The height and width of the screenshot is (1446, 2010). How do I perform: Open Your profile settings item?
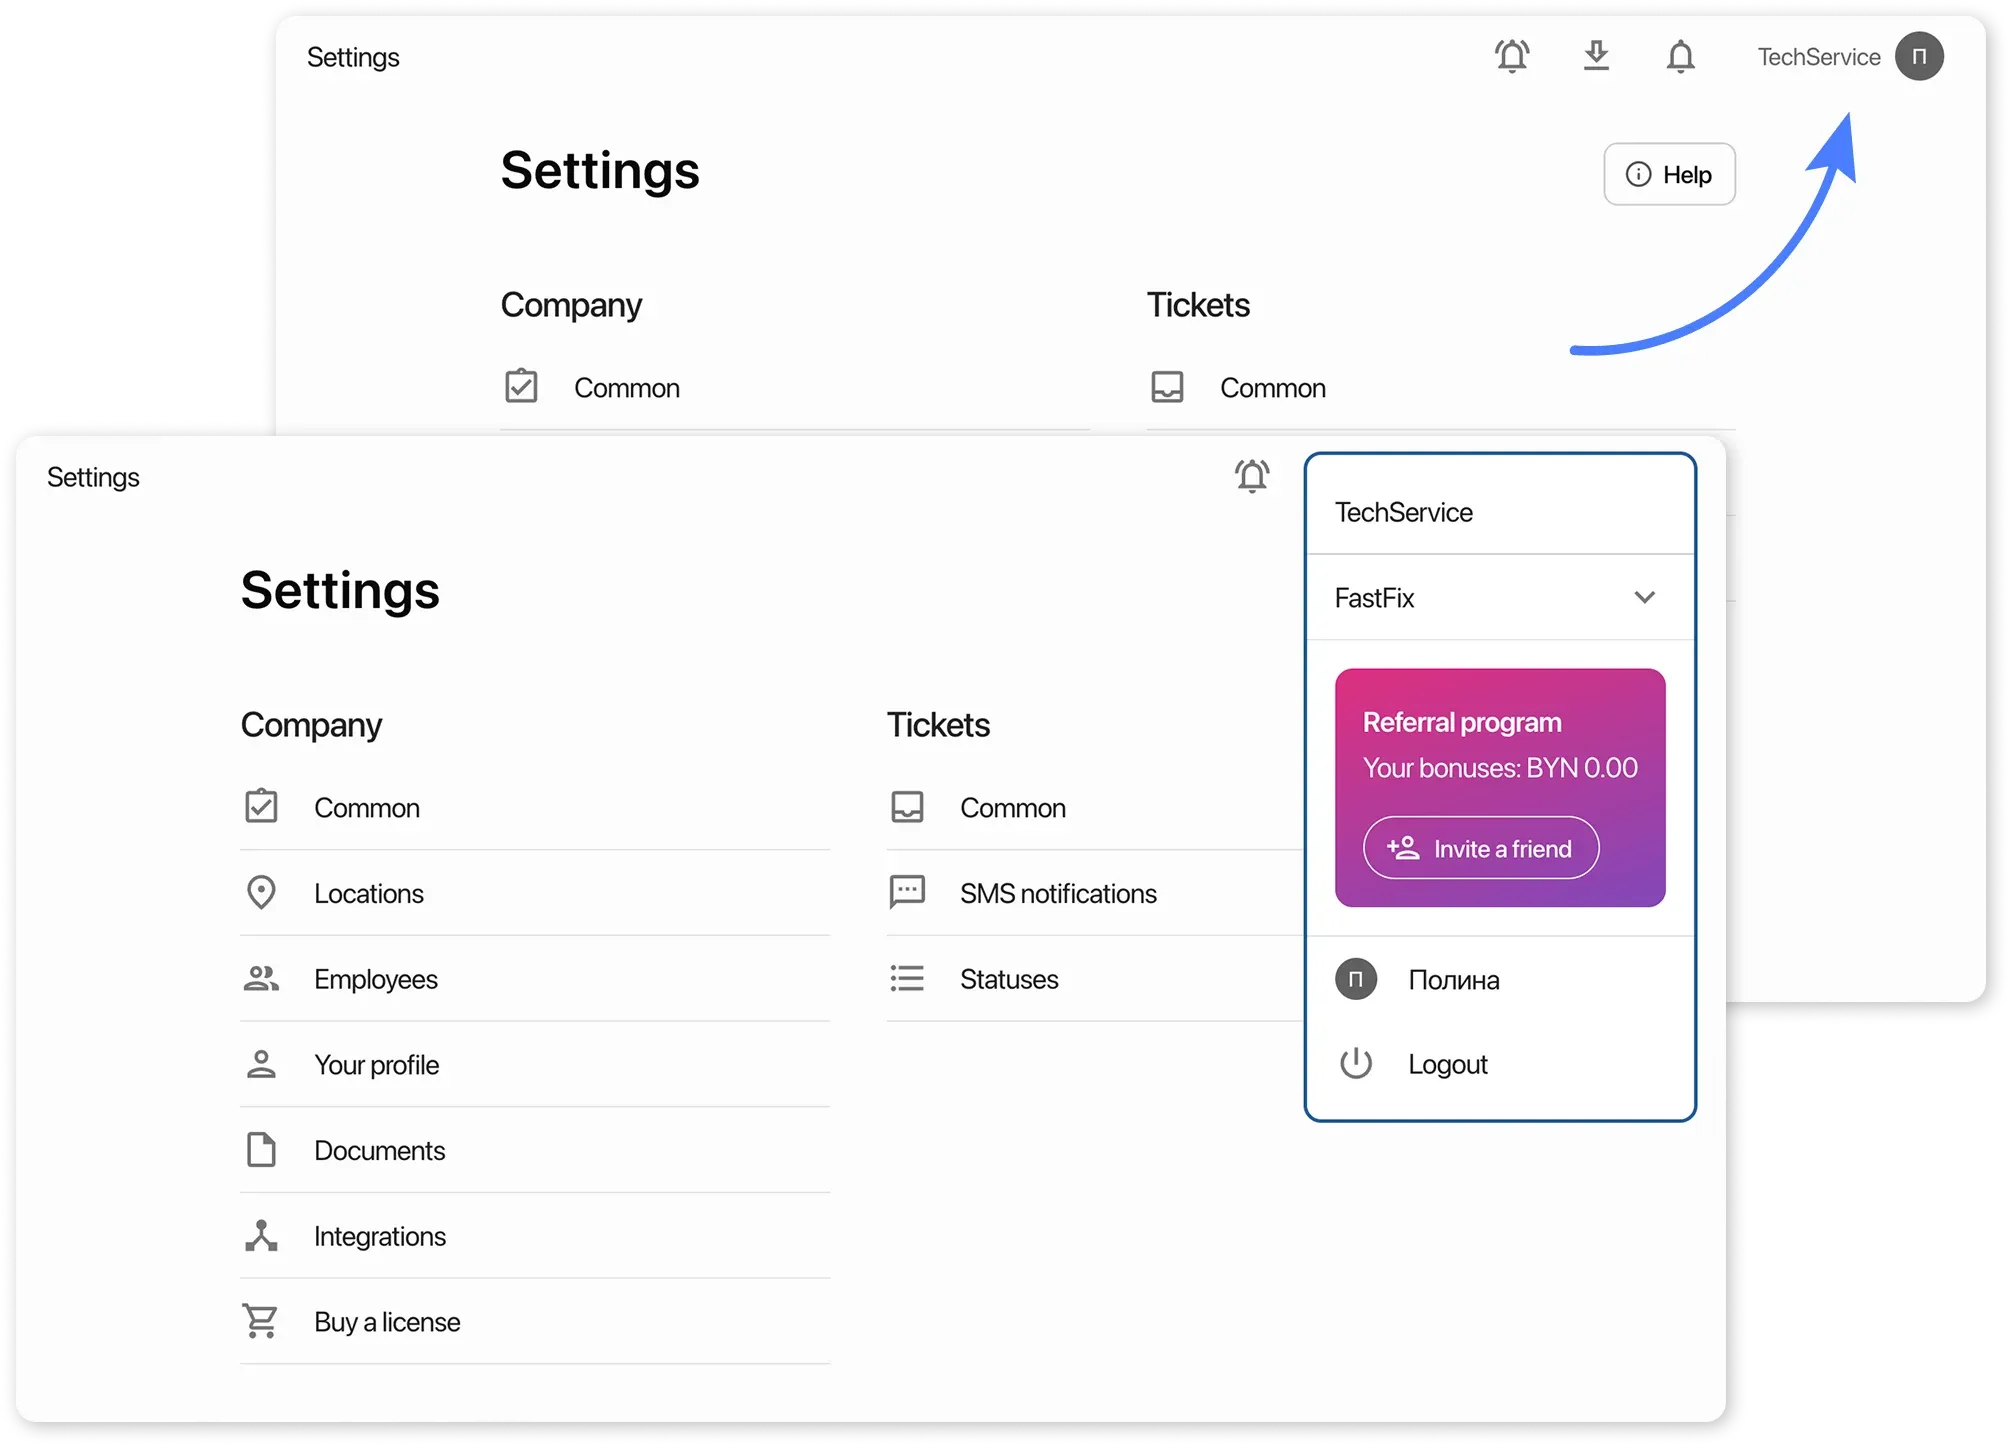[x=376, y=1065]
